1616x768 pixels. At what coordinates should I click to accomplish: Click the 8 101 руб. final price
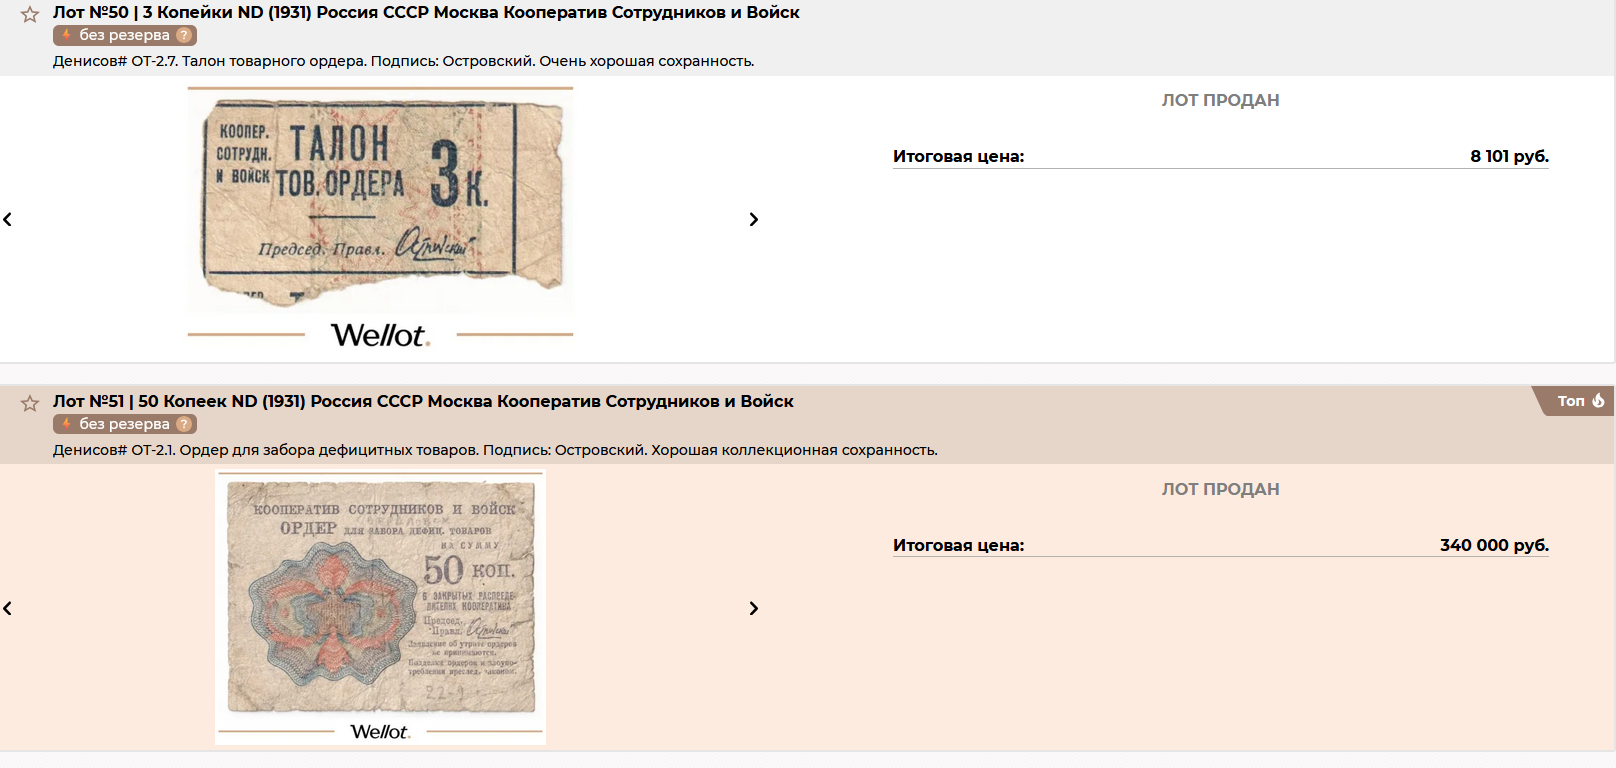[1509, 156]
